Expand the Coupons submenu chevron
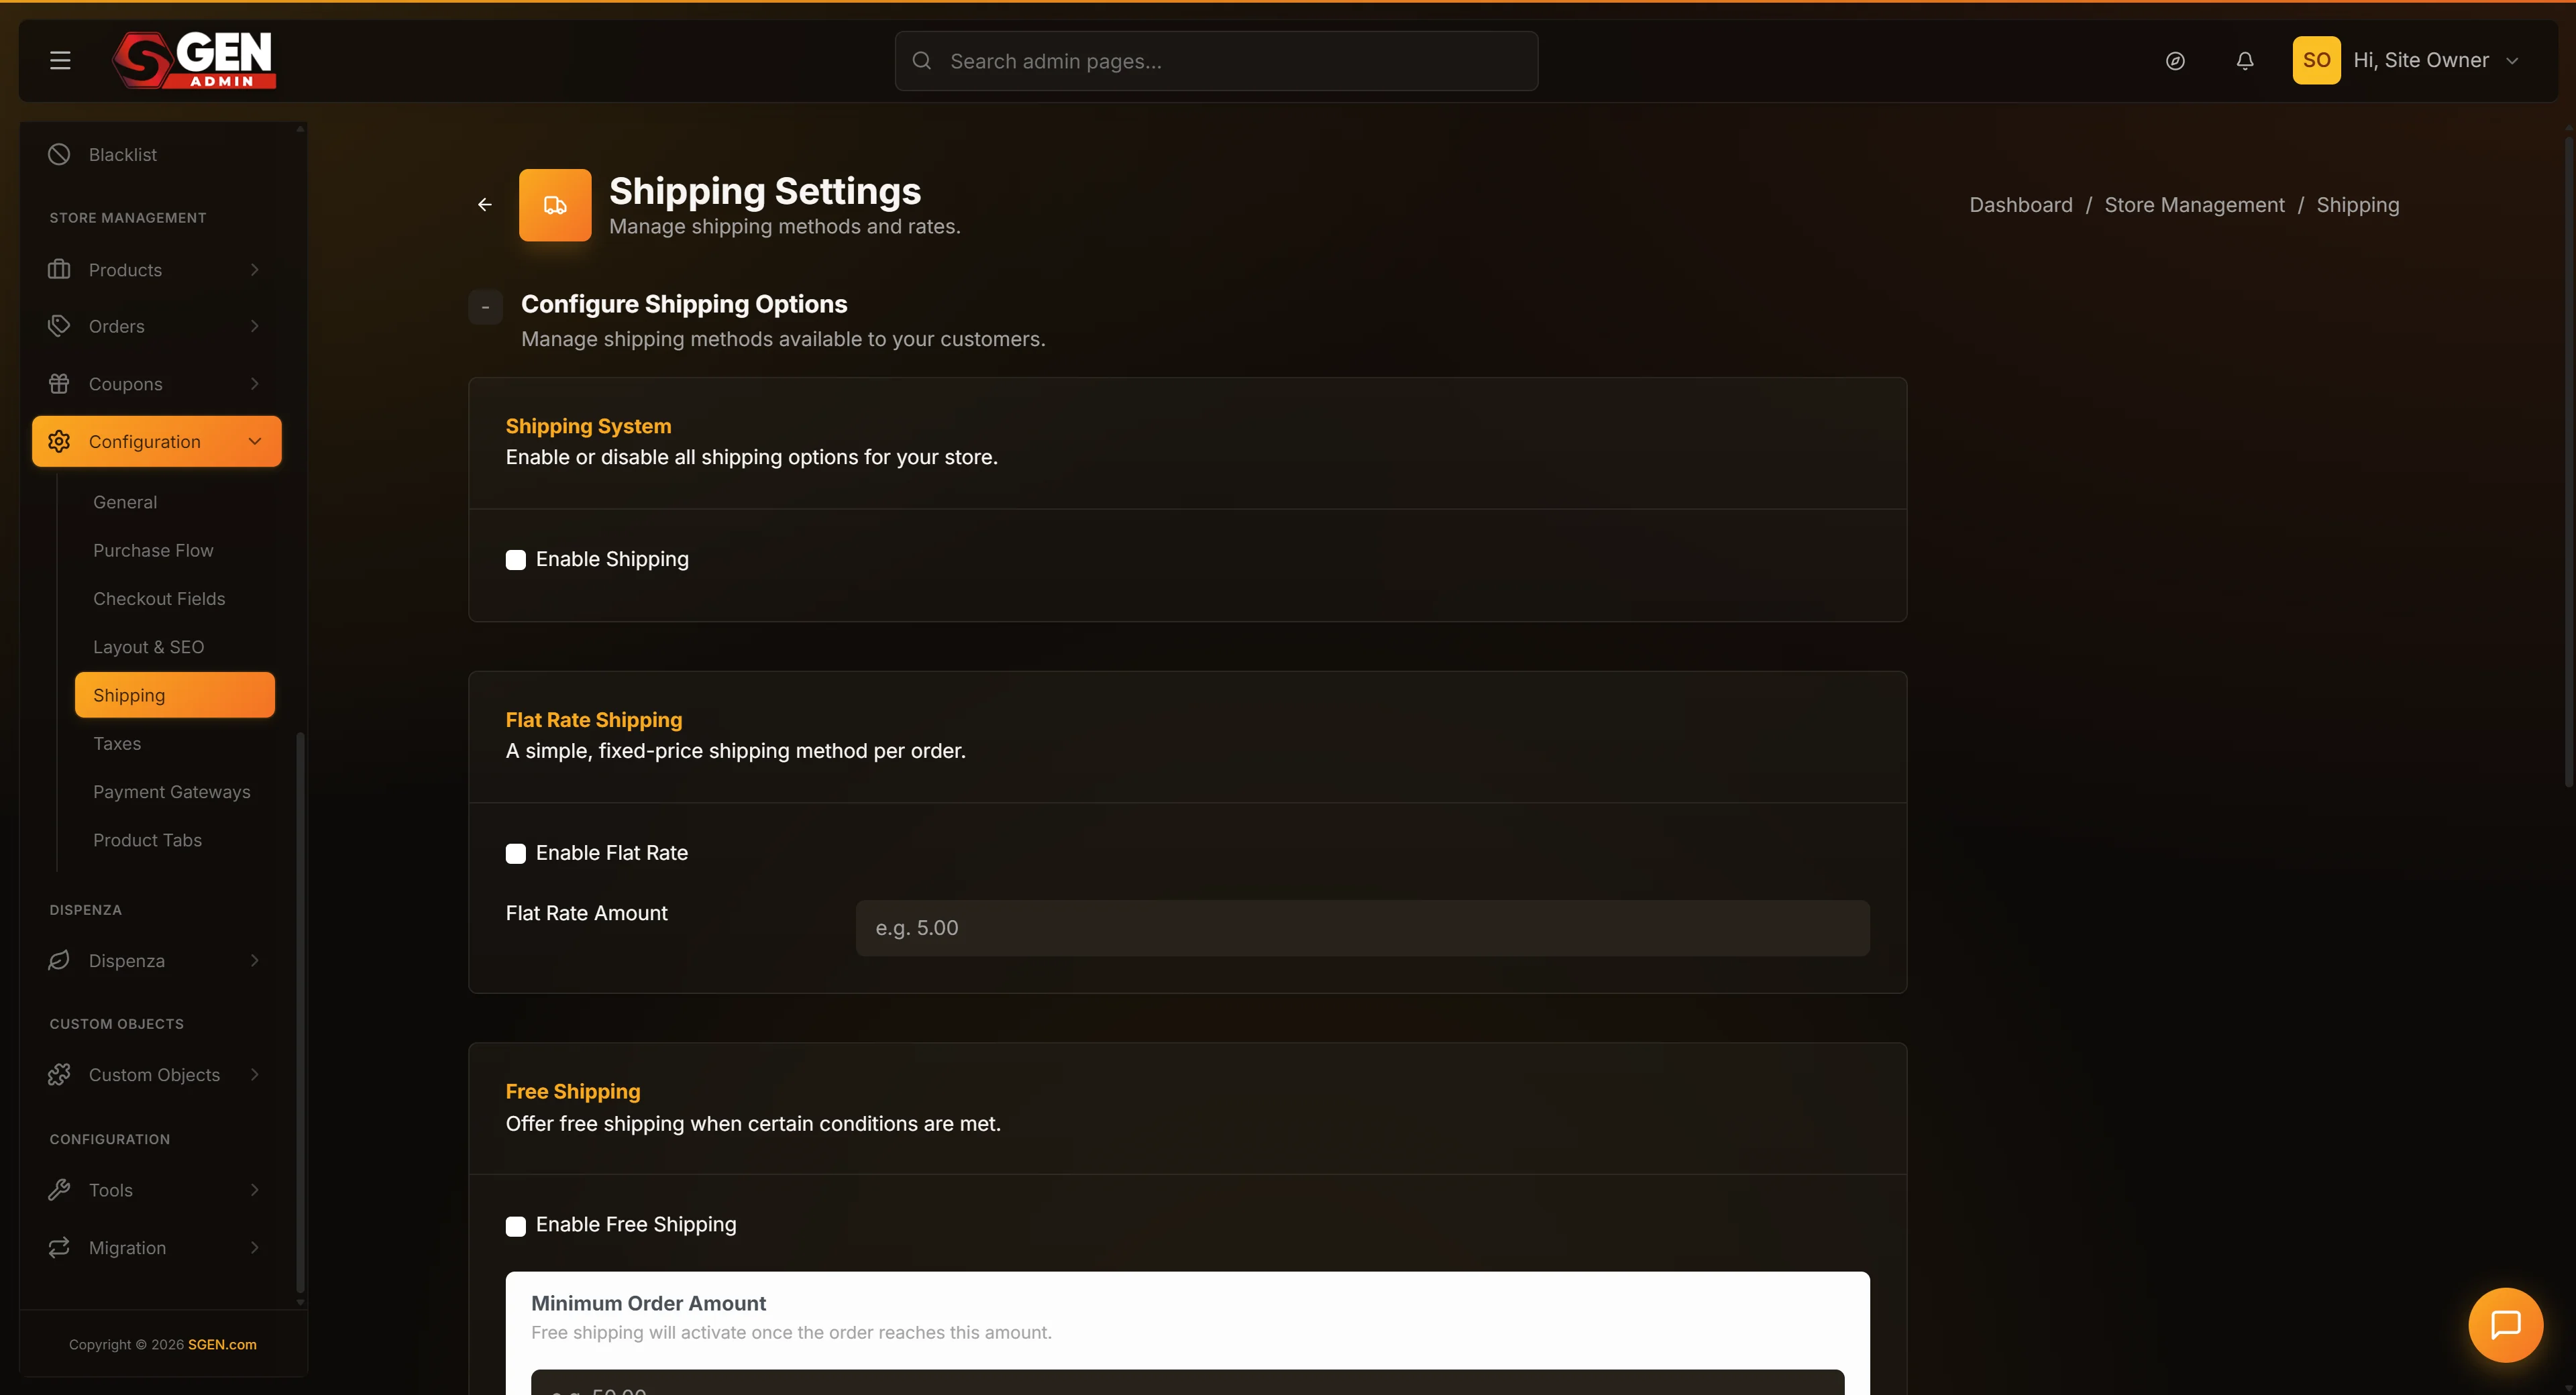 (x=255, y=384)
